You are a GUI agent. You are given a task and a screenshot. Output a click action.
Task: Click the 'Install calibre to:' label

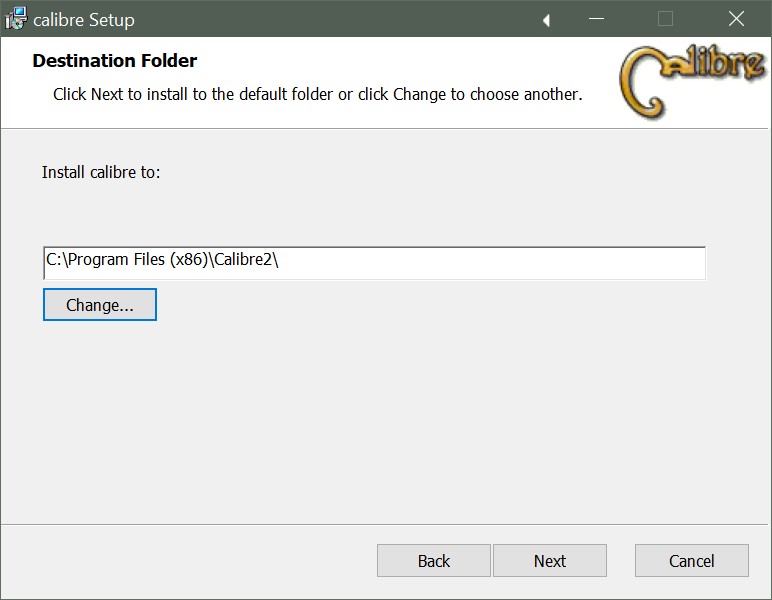click(x=101, y=172)
